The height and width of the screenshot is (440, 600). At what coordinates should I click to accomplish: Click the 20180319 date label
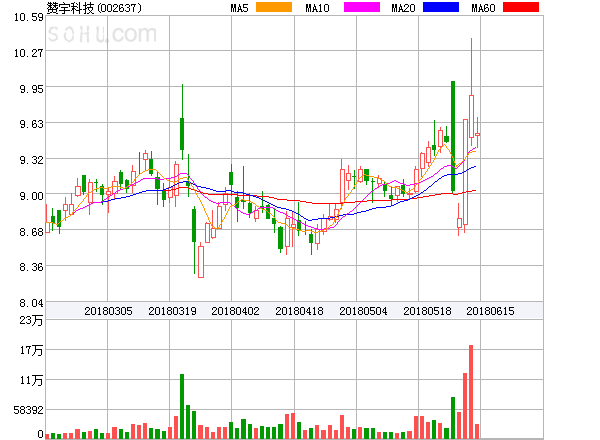point(172,311)
